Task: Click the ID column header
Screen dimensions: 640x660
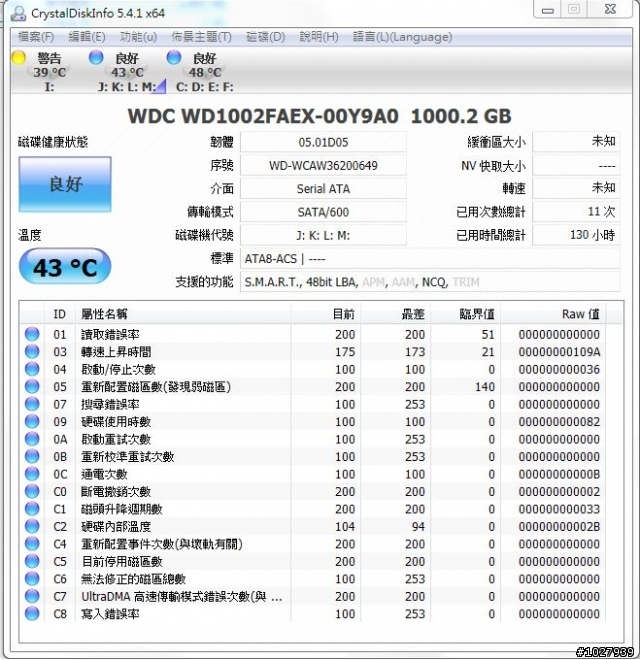Action: point(60,314)
